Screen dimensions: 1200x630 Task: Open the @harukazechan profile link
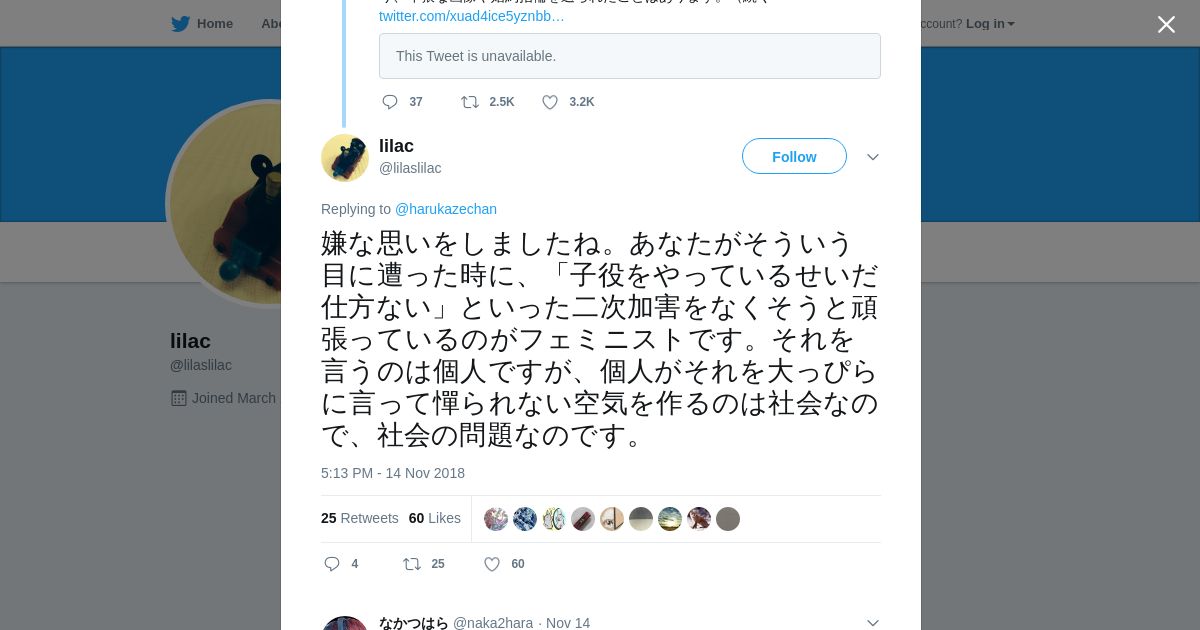click(446, 209)
